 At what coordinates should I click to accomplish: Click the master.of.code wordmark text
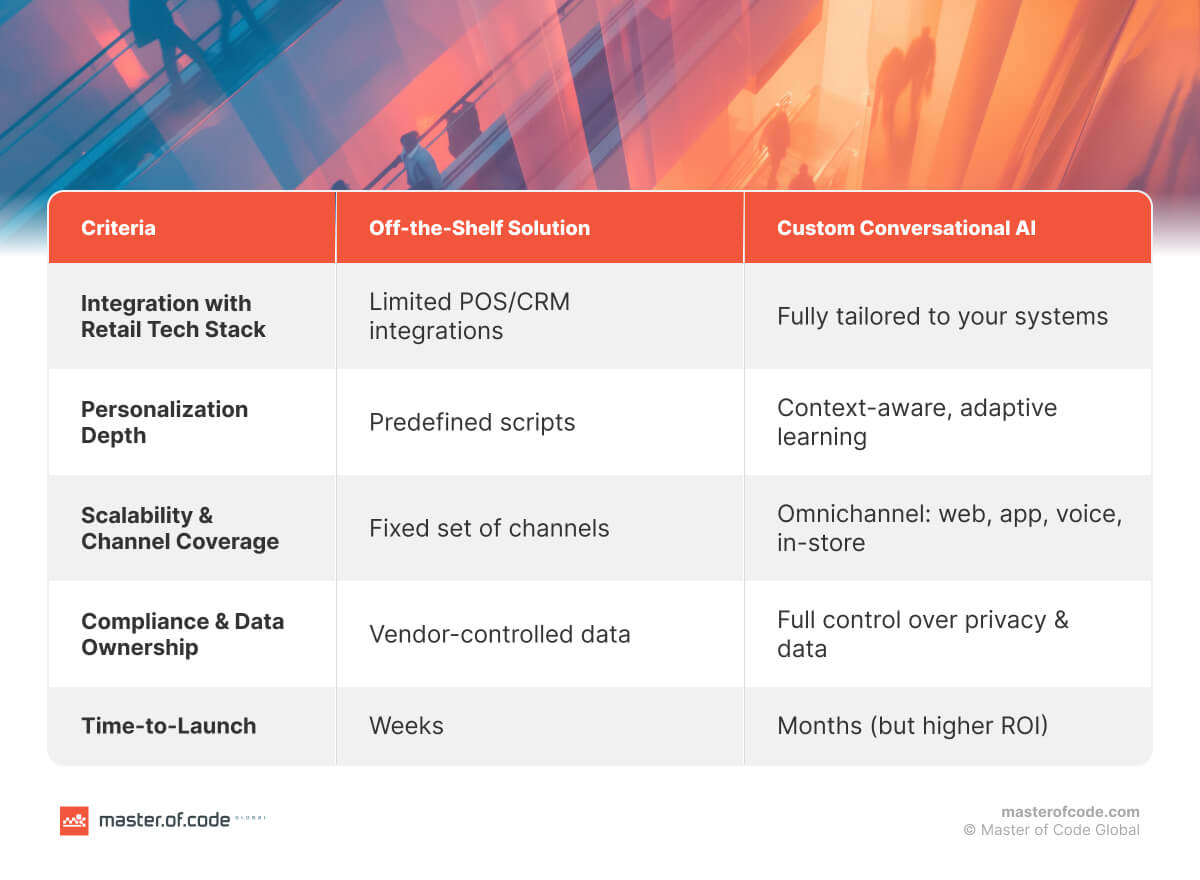point(163,821)
